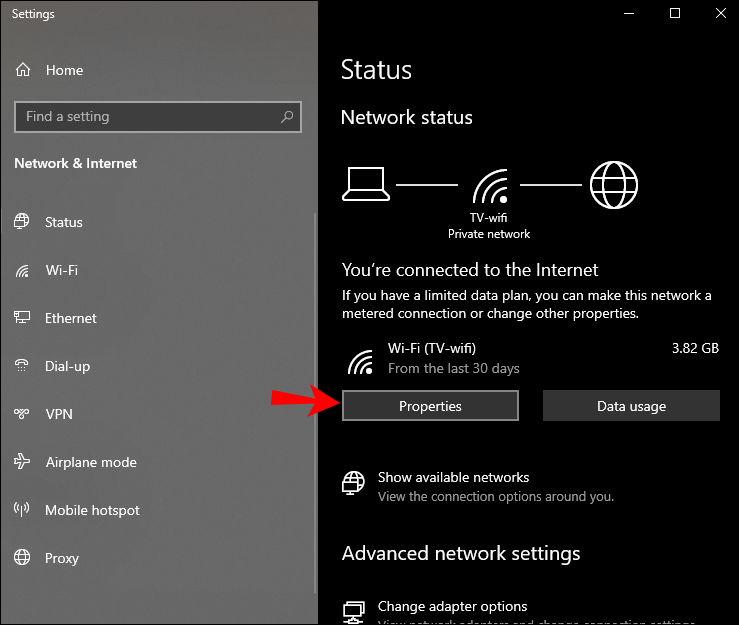Click 'View the connection options around you' text
This screenshot has height=625, width=739.
(x=496, y=496)
